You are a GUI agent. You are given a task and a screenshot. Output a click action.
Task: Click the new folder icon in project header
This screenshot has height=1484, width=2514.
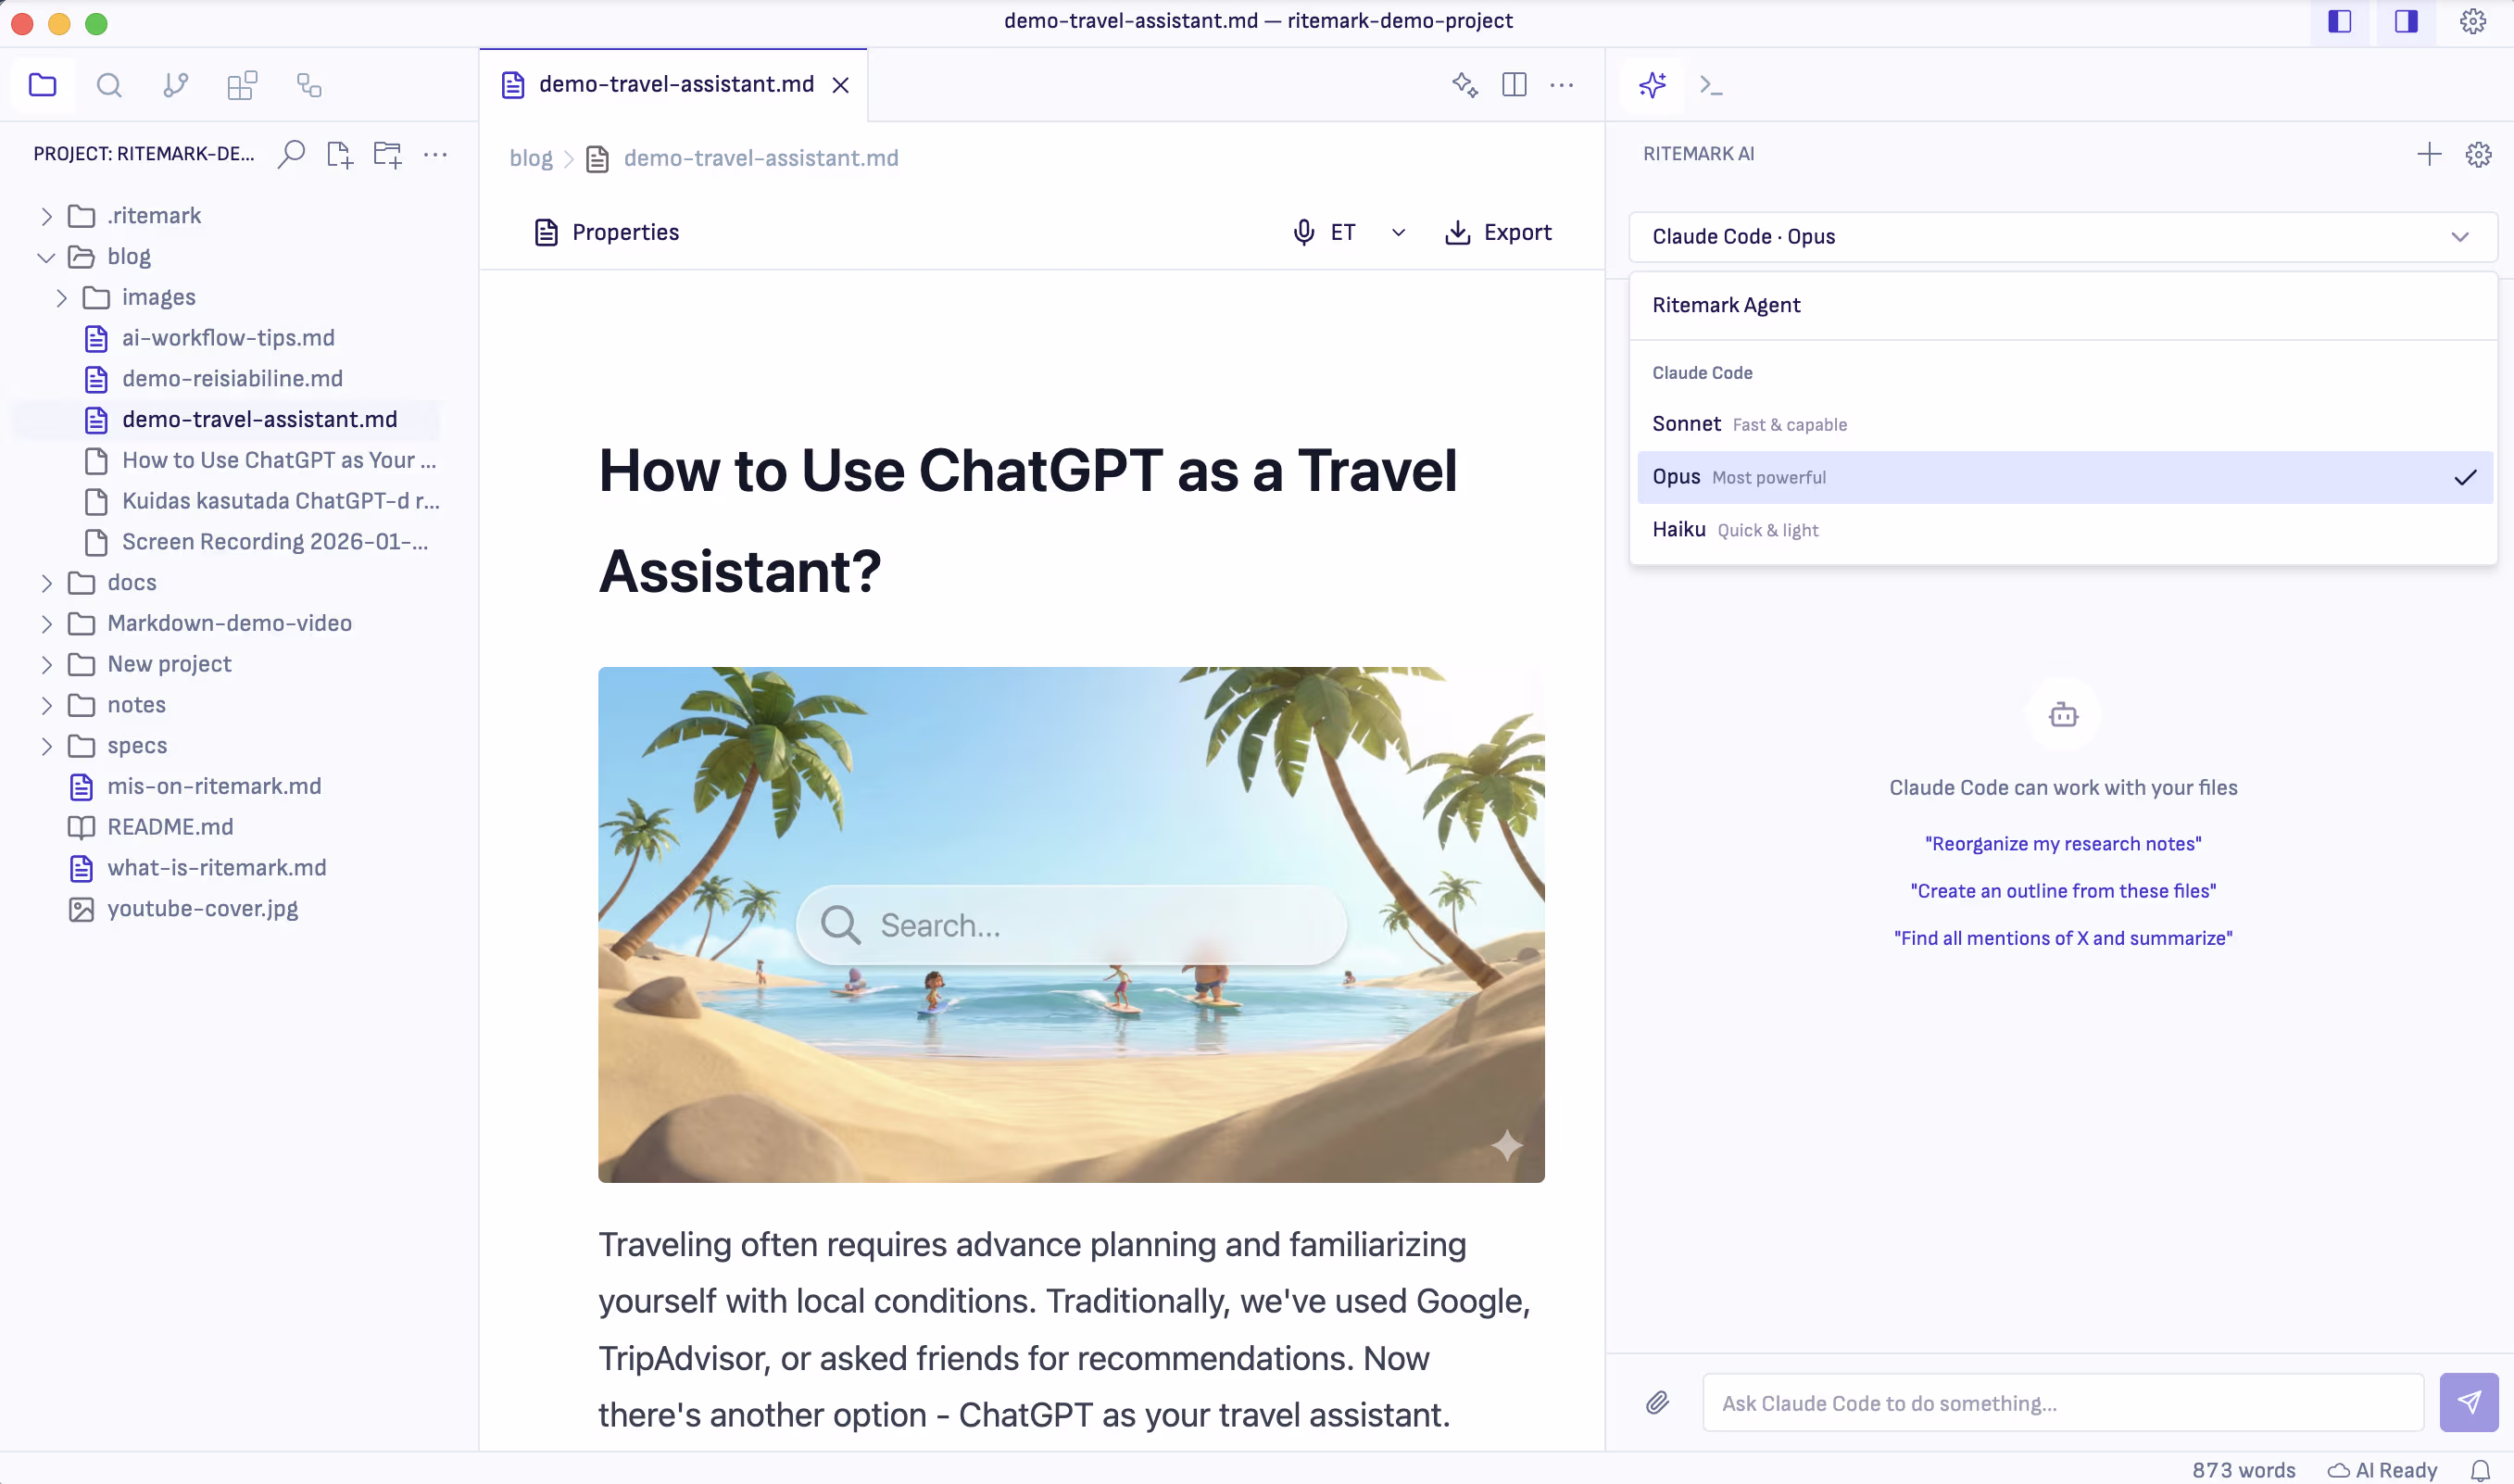[387, 154]
